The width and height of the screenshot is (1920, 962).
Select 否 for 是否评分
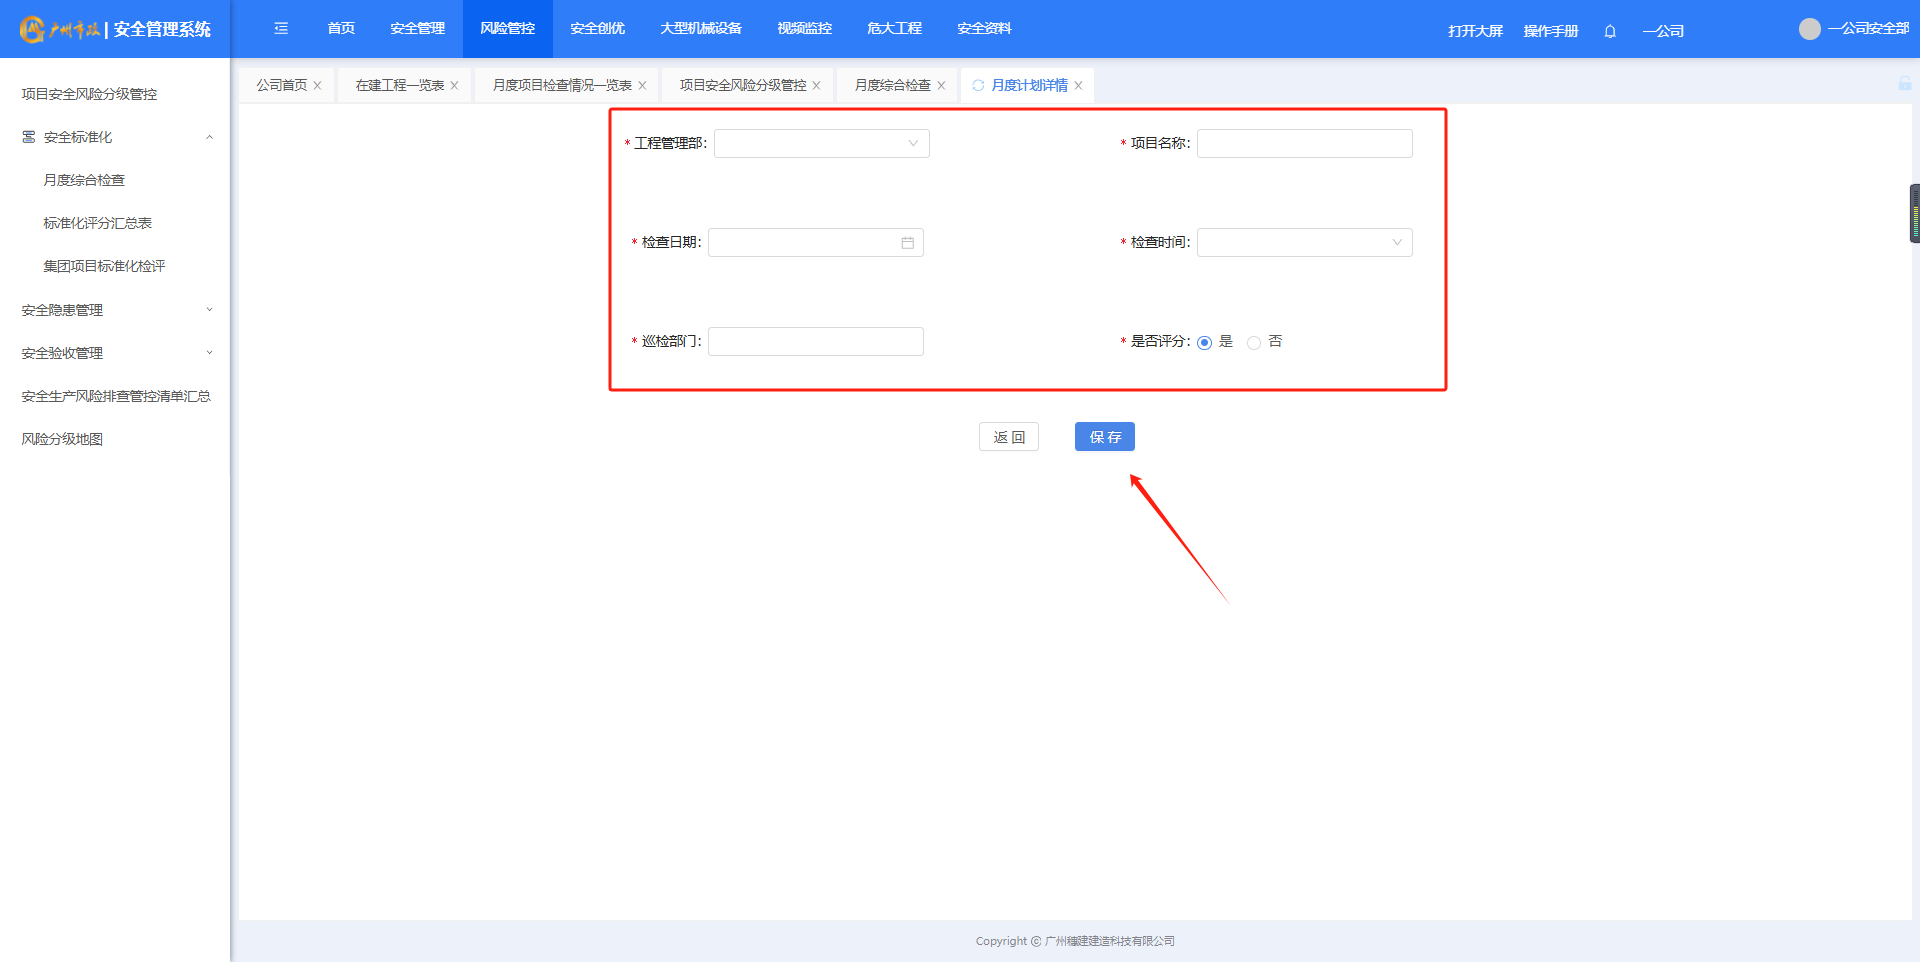[1254, 343]
